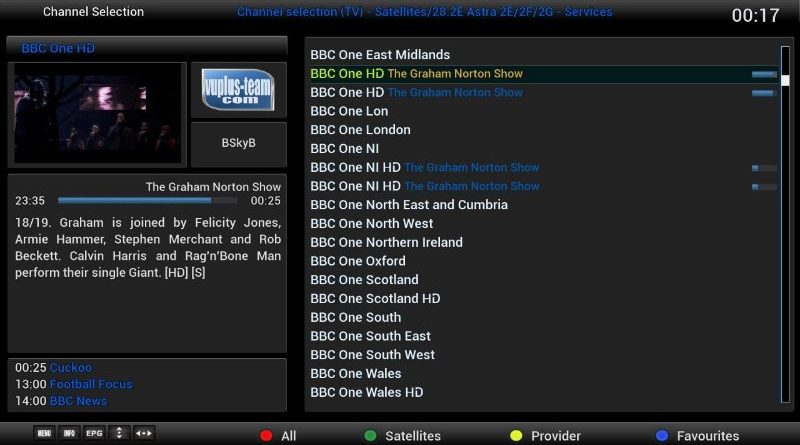Click the 23:35 start time
This screenshot has height=445, width=800.
click(x=30, y=201)
